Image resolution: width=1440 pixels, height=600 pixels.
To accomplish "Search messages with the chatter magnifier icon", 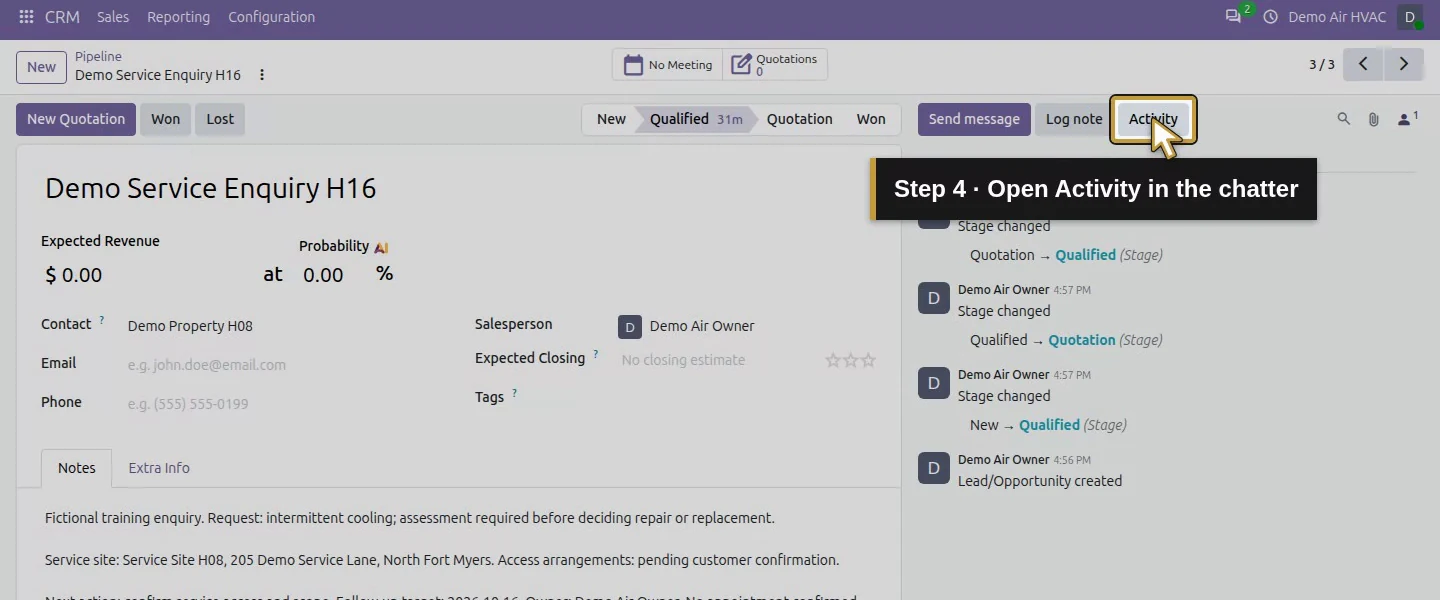I will (x=1344, y=119).
